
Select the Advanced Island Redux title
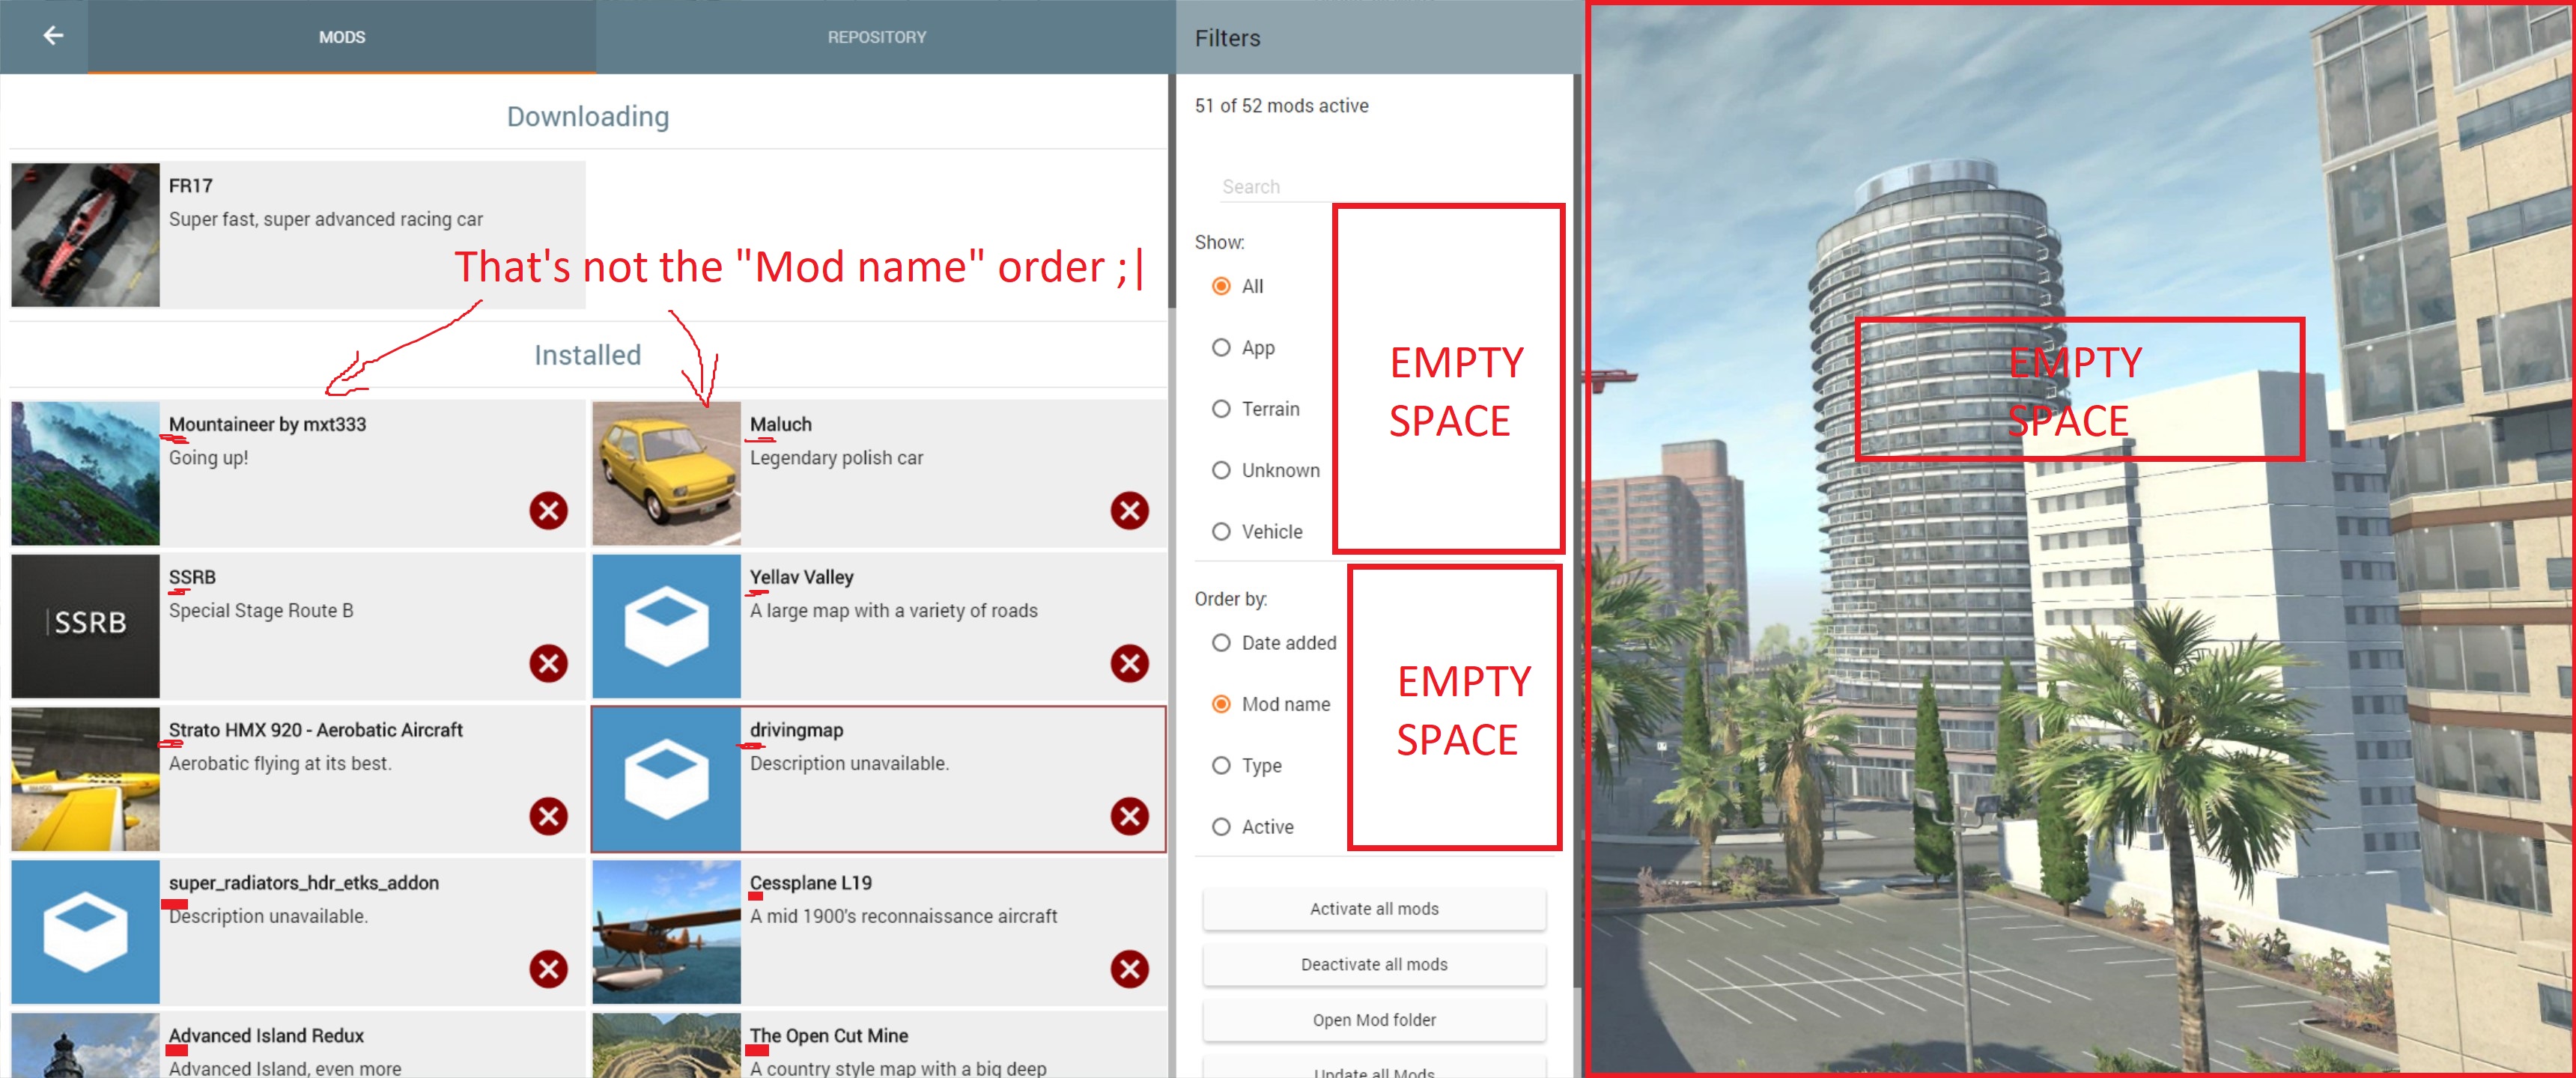pos(266,1036)
